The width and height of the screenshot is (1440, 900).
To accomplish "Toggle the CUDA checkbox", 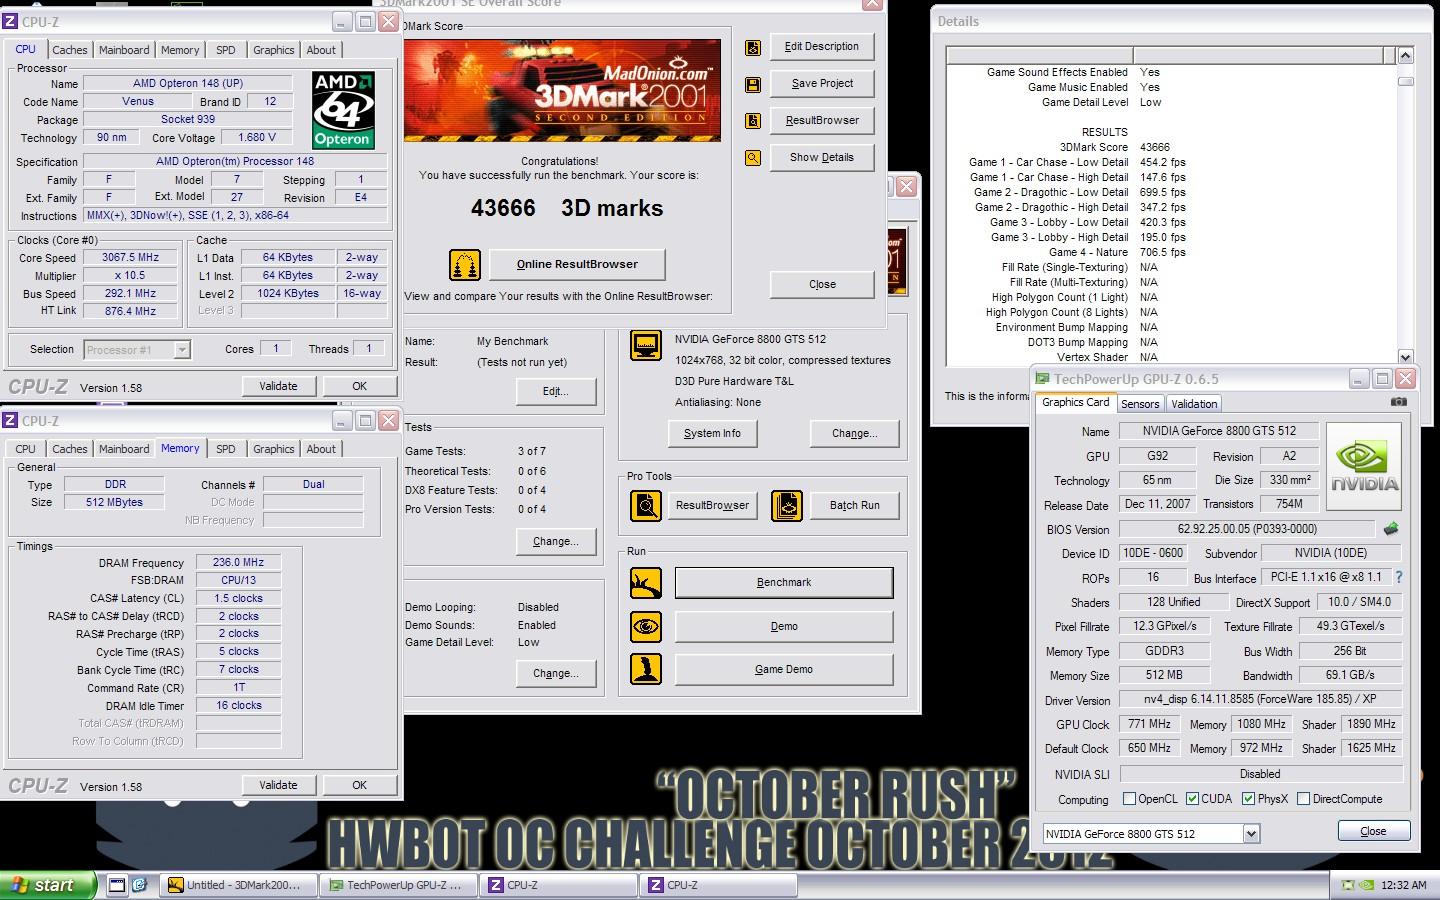I will pyautogui.click(x=1192, y=799).
